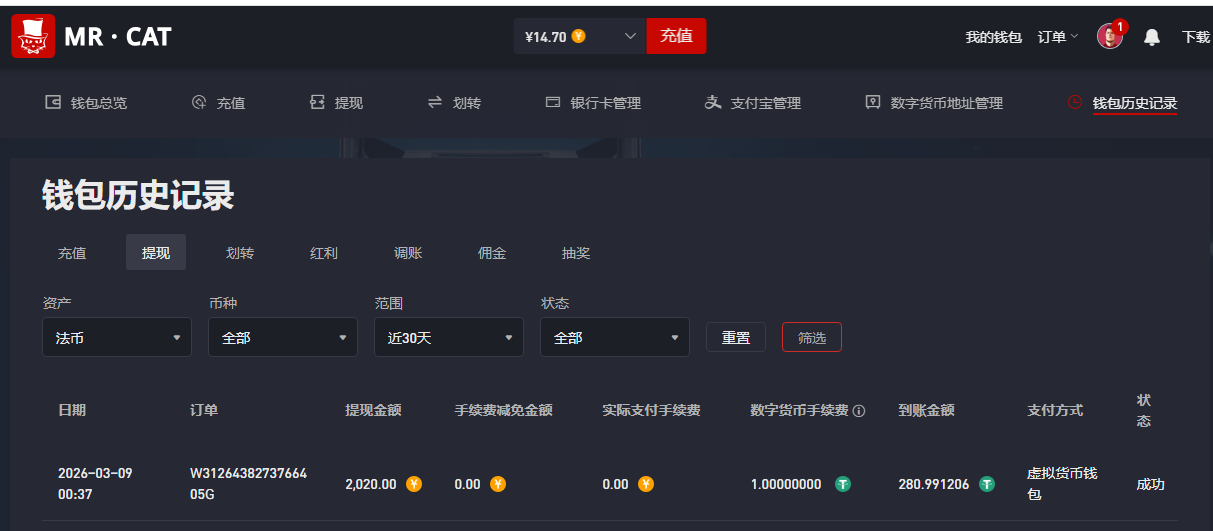Open 钱包历史记录 in navigation
This screenshot has width=1213, height=531.
tap(1135, 103)
